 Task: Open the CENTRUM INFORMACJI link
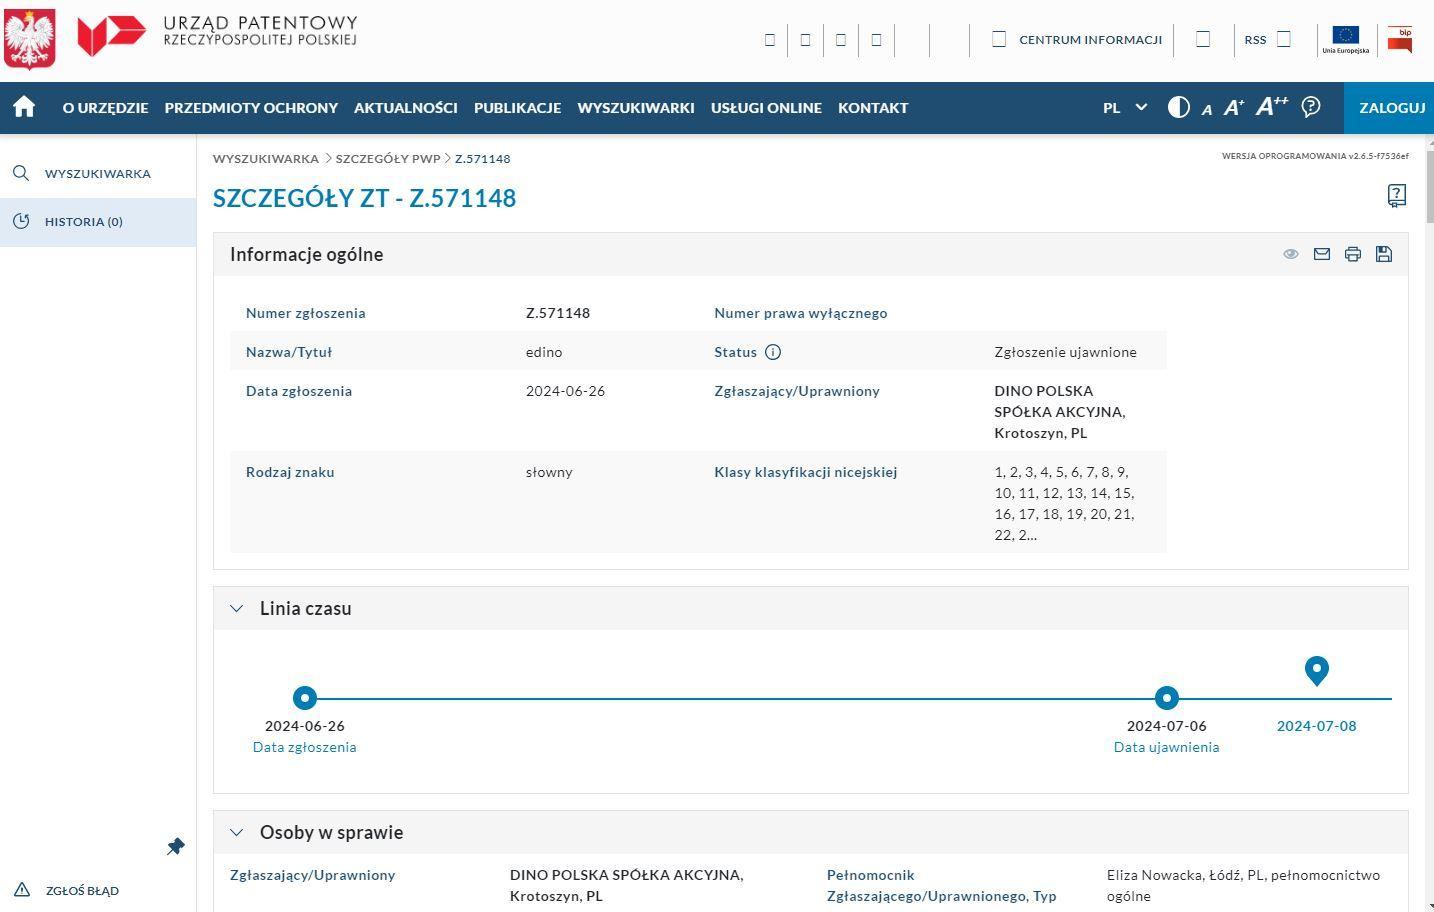tap(1090, 40)
